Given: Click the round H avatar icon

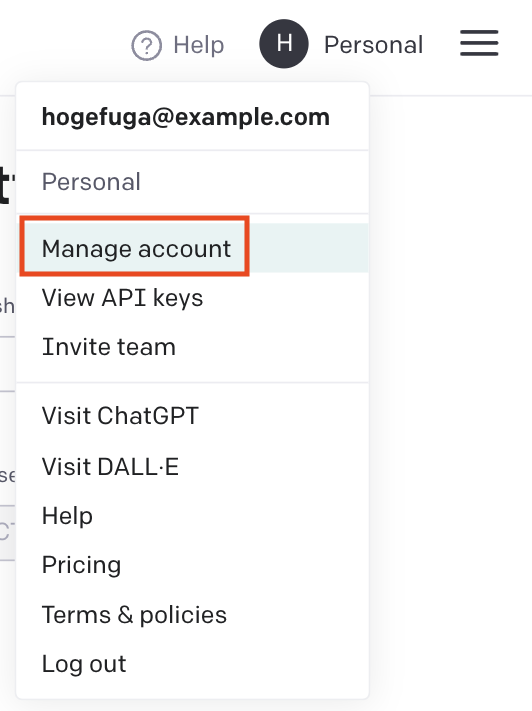Looking at the screenshot, I should (284, 44).
